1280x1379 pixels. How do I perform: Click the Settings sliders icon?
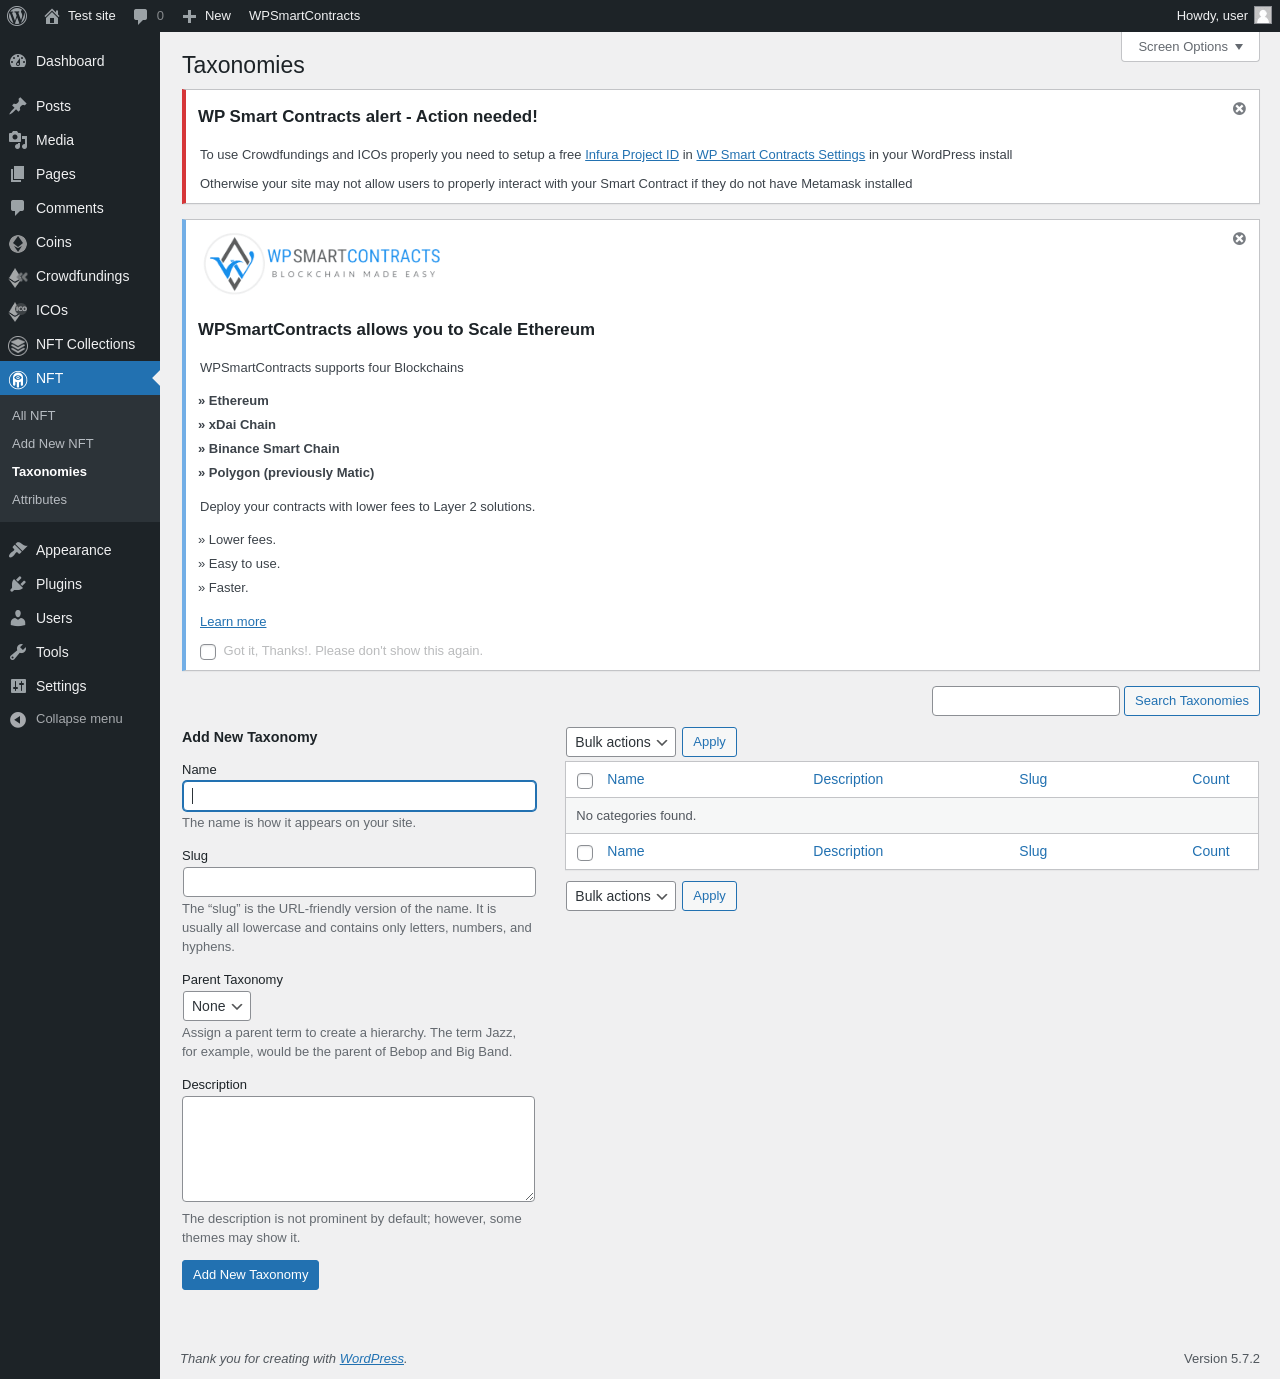click(x=18, y=686)
